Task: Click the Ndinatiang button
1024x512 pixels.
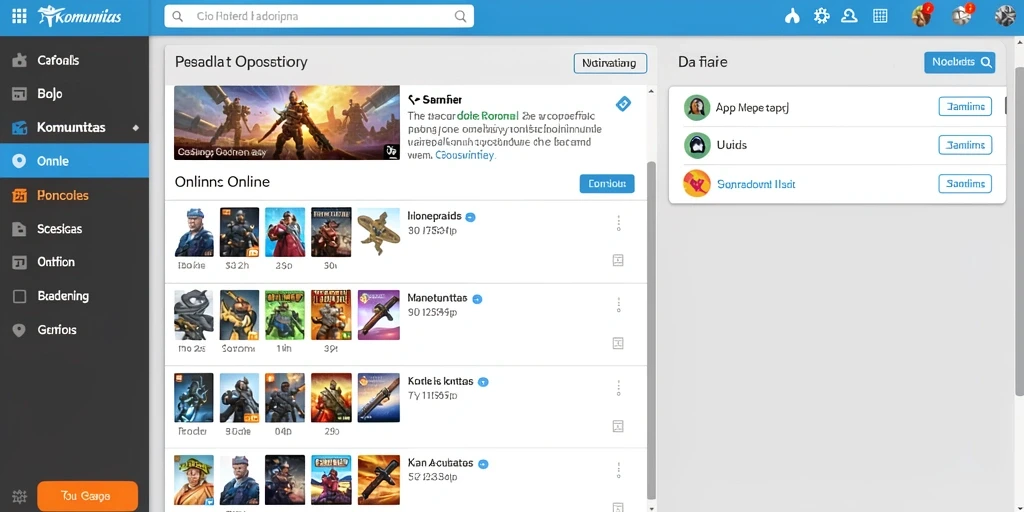Action: (610, 63)
